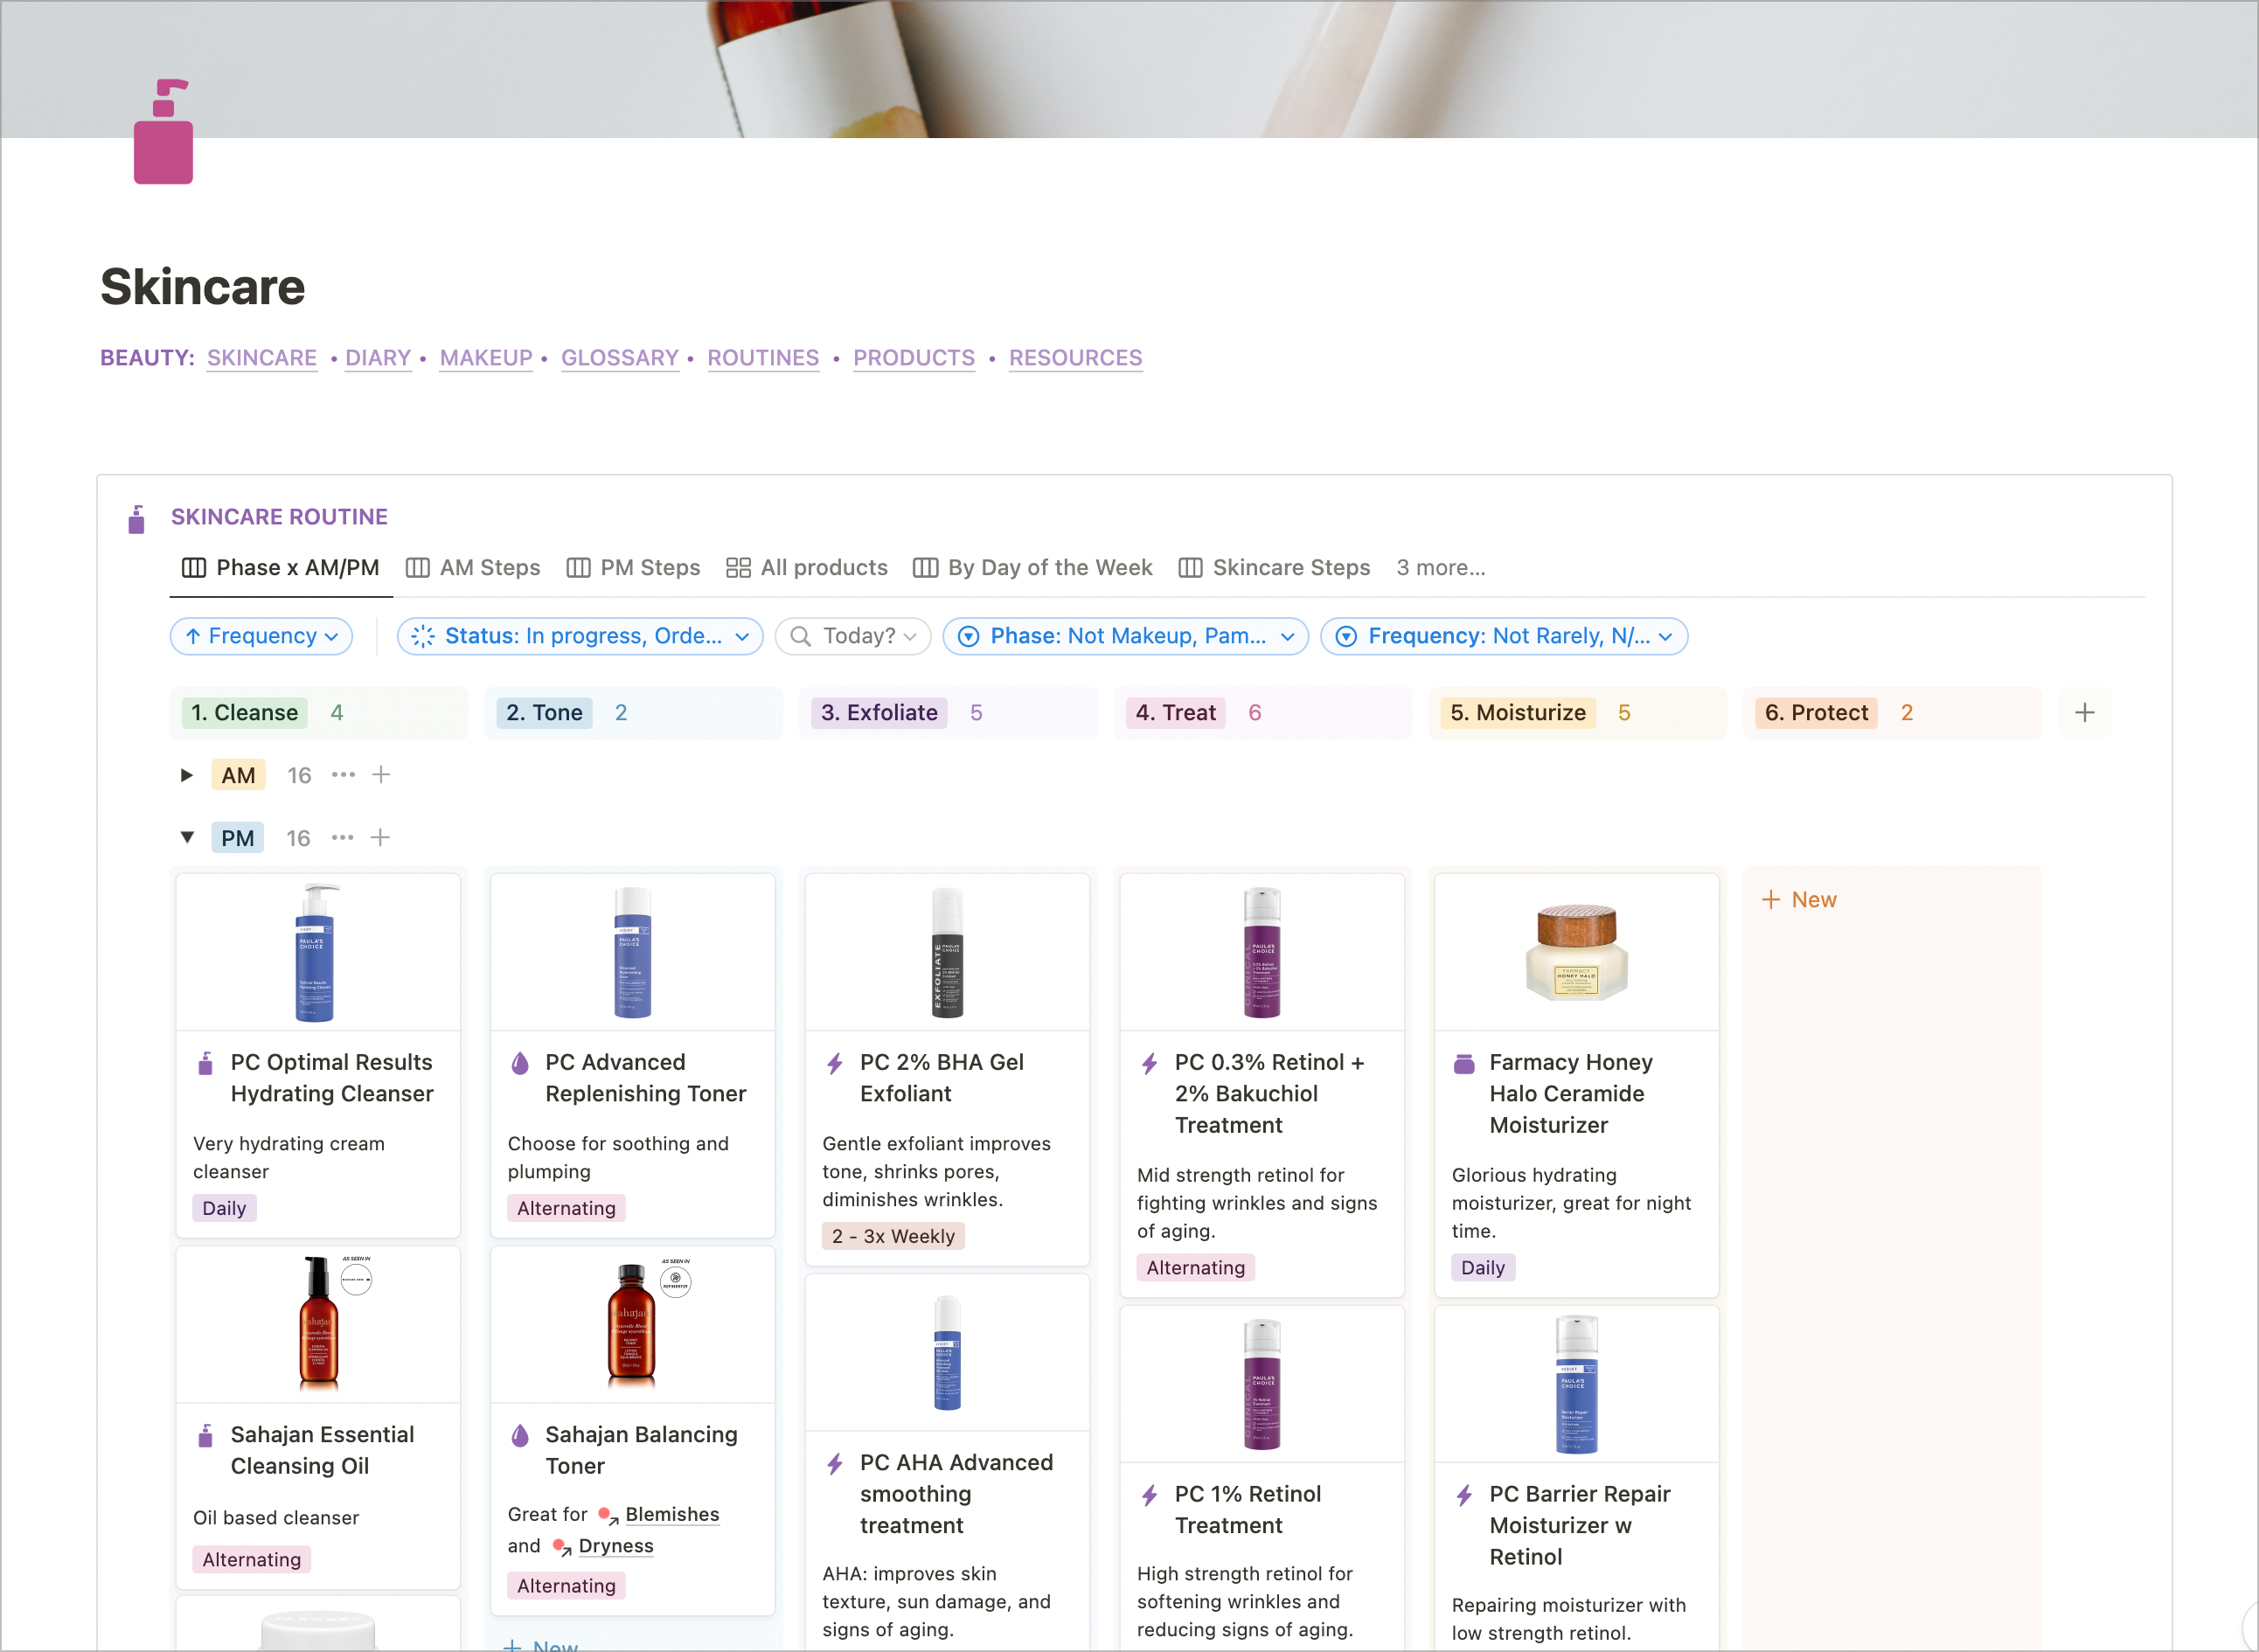Open the DIARY navigation link
This screenshot has height=1652, width=2259.
(378, 358)
